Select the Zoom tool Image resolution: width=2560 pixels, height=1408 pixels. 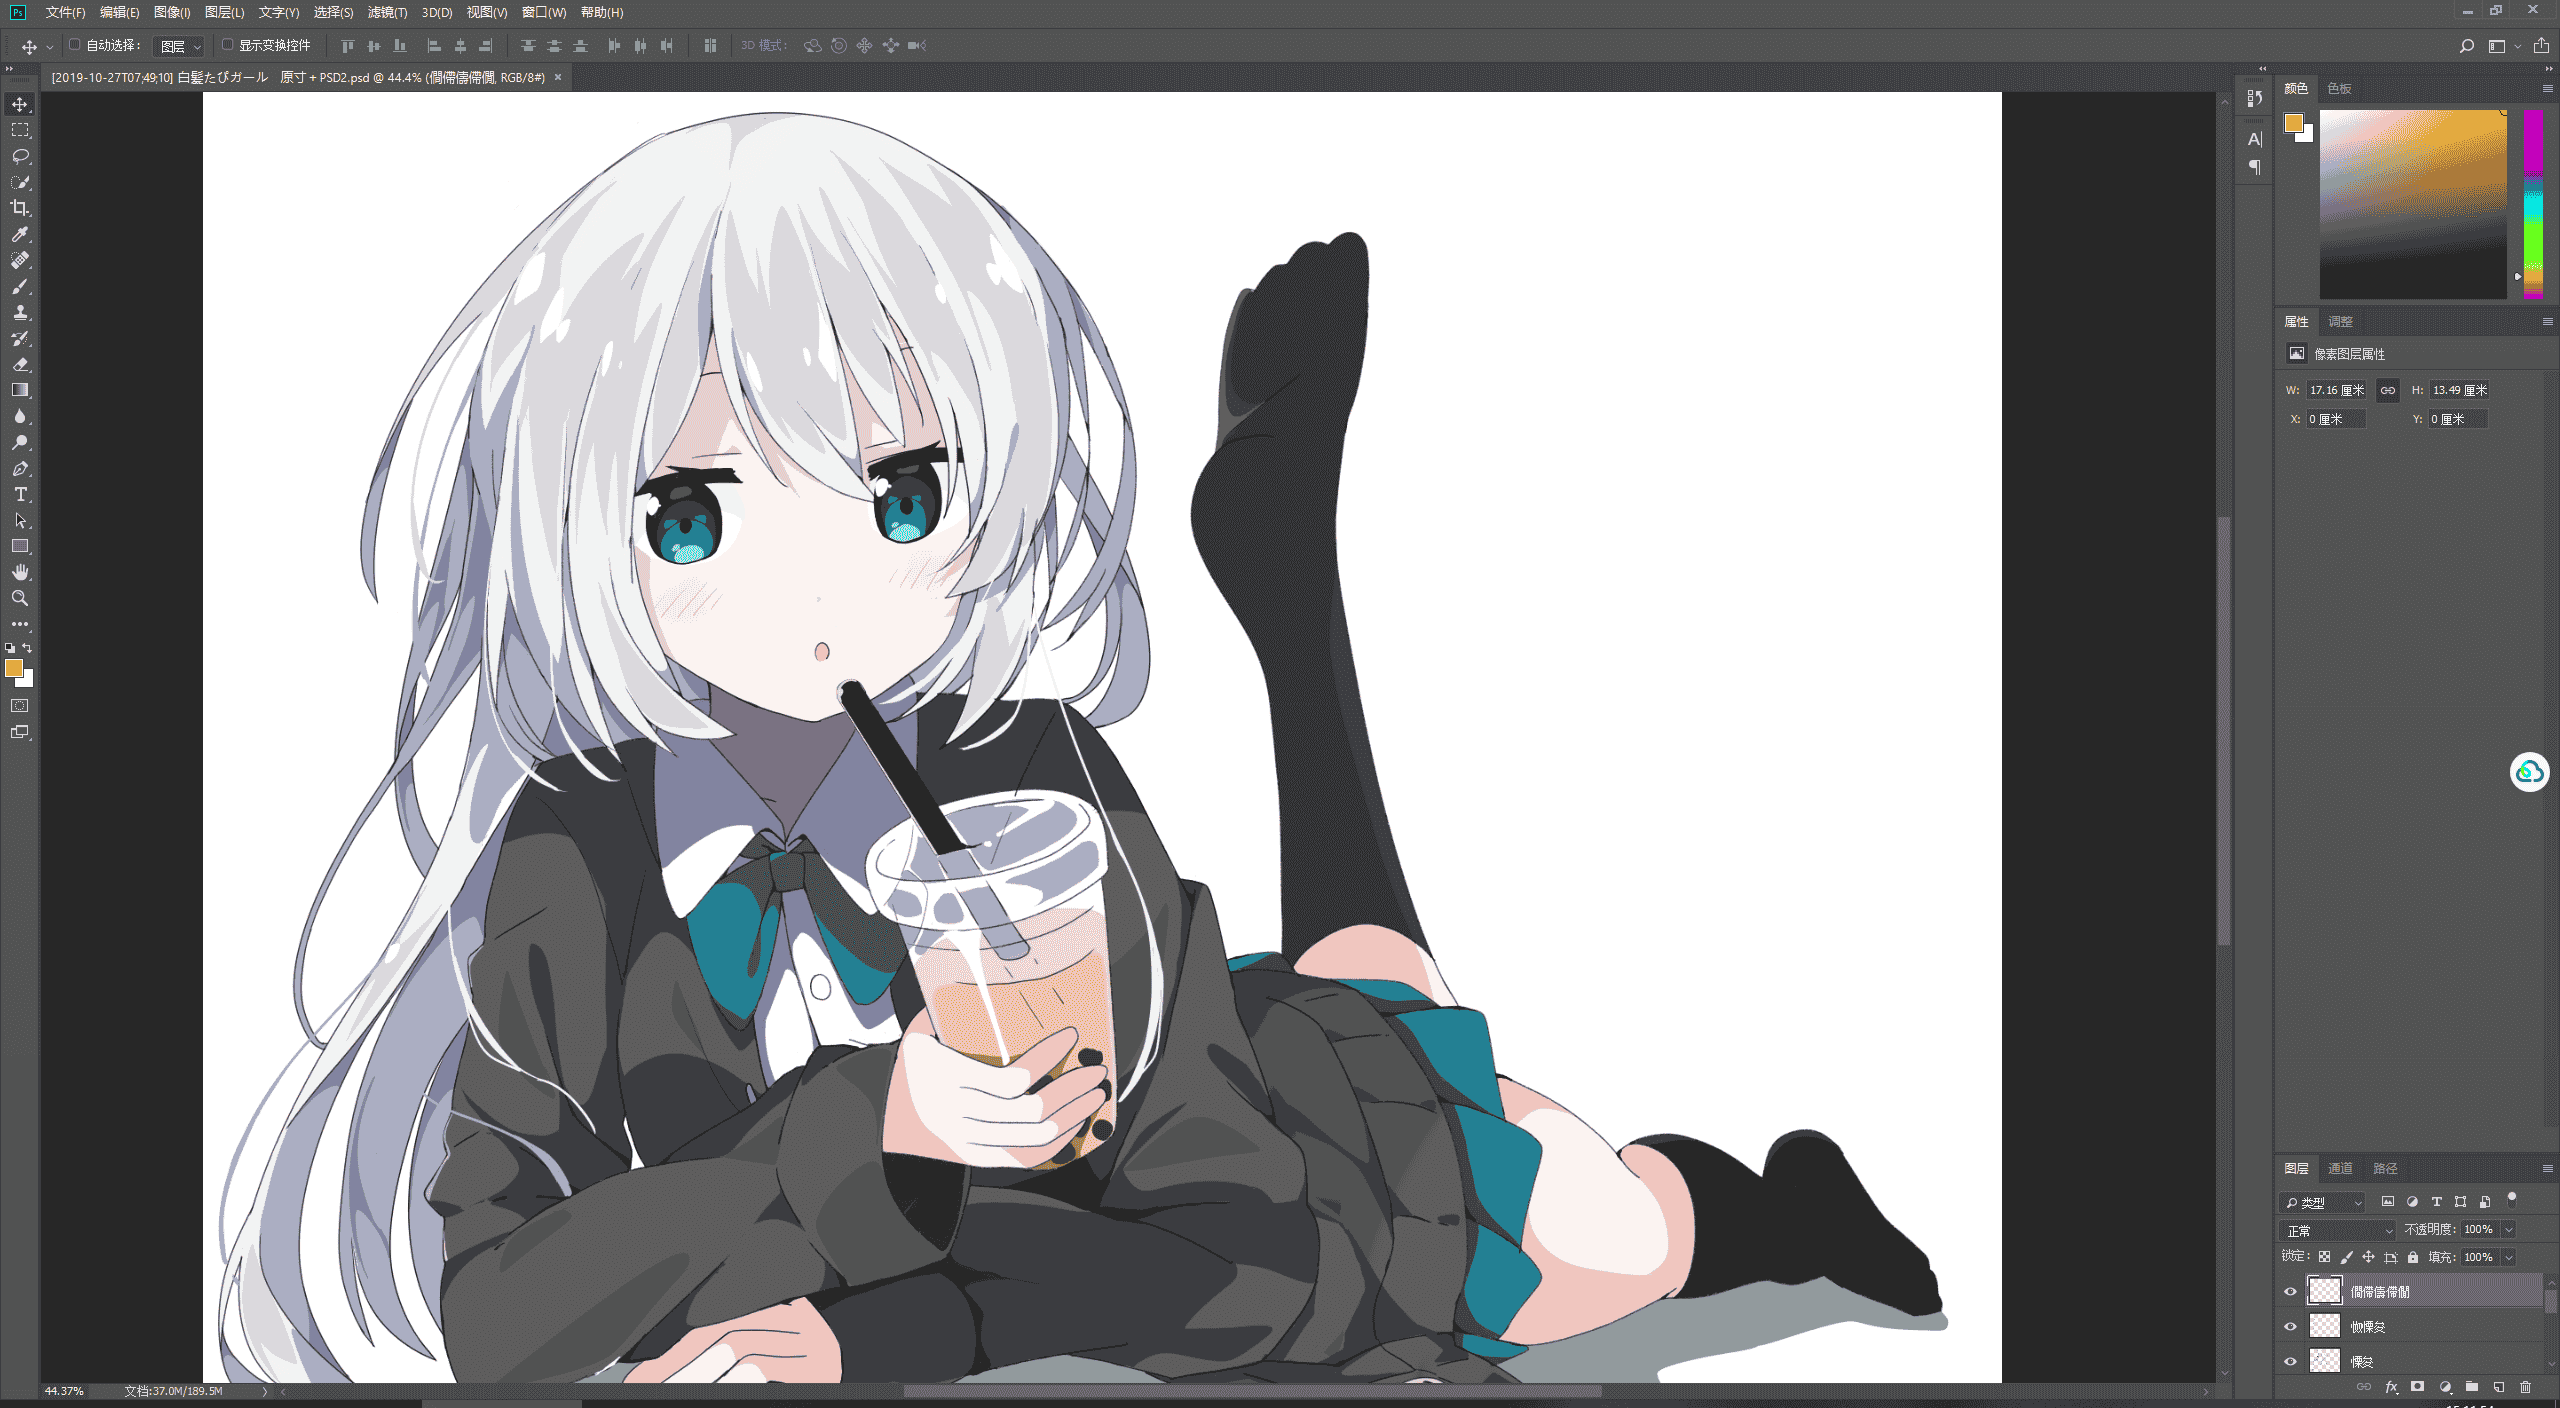coord(20,598)
